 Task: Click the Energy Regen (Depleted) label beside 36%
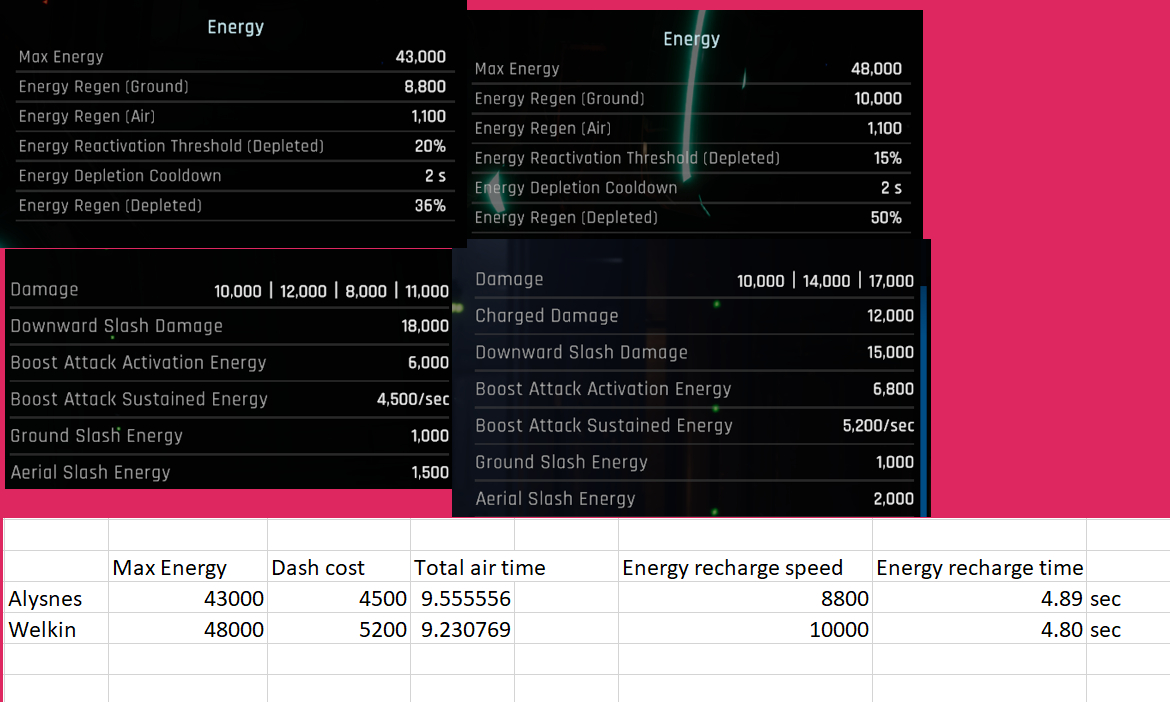110,206
